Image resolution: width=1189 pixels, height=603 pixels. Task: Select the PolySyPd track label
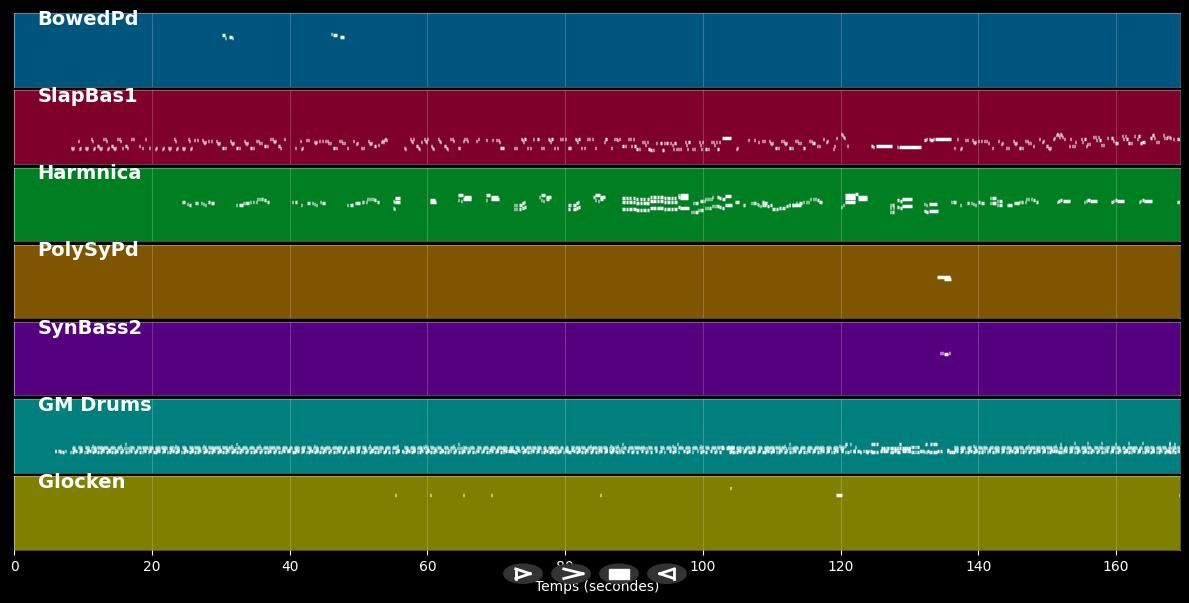88,250
